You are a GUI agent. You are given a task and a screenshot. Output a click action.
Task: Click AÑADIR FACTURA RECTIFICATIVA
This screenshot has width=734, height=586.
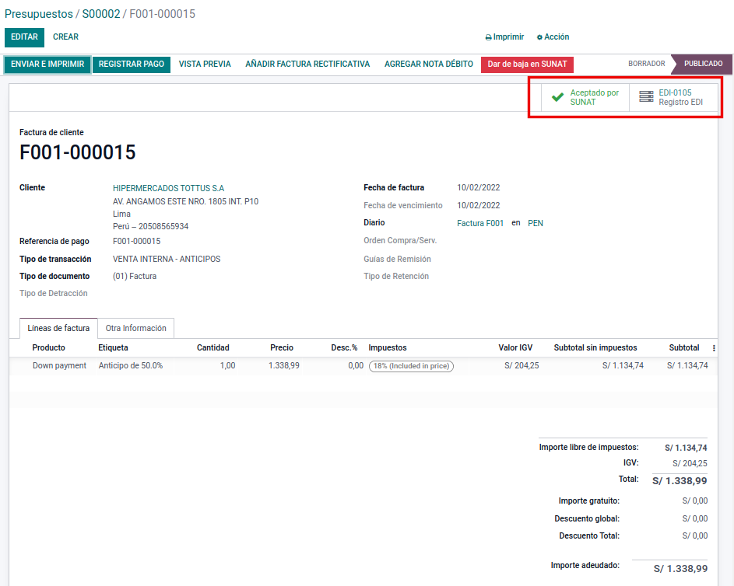tap(307, 64)
